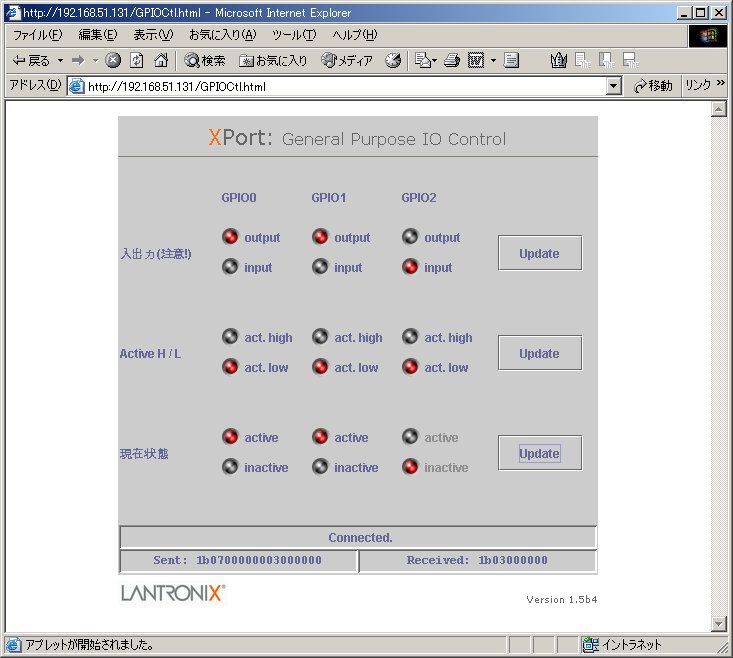
Task: Select act. low for GPIO0
Action: point(230,367)
